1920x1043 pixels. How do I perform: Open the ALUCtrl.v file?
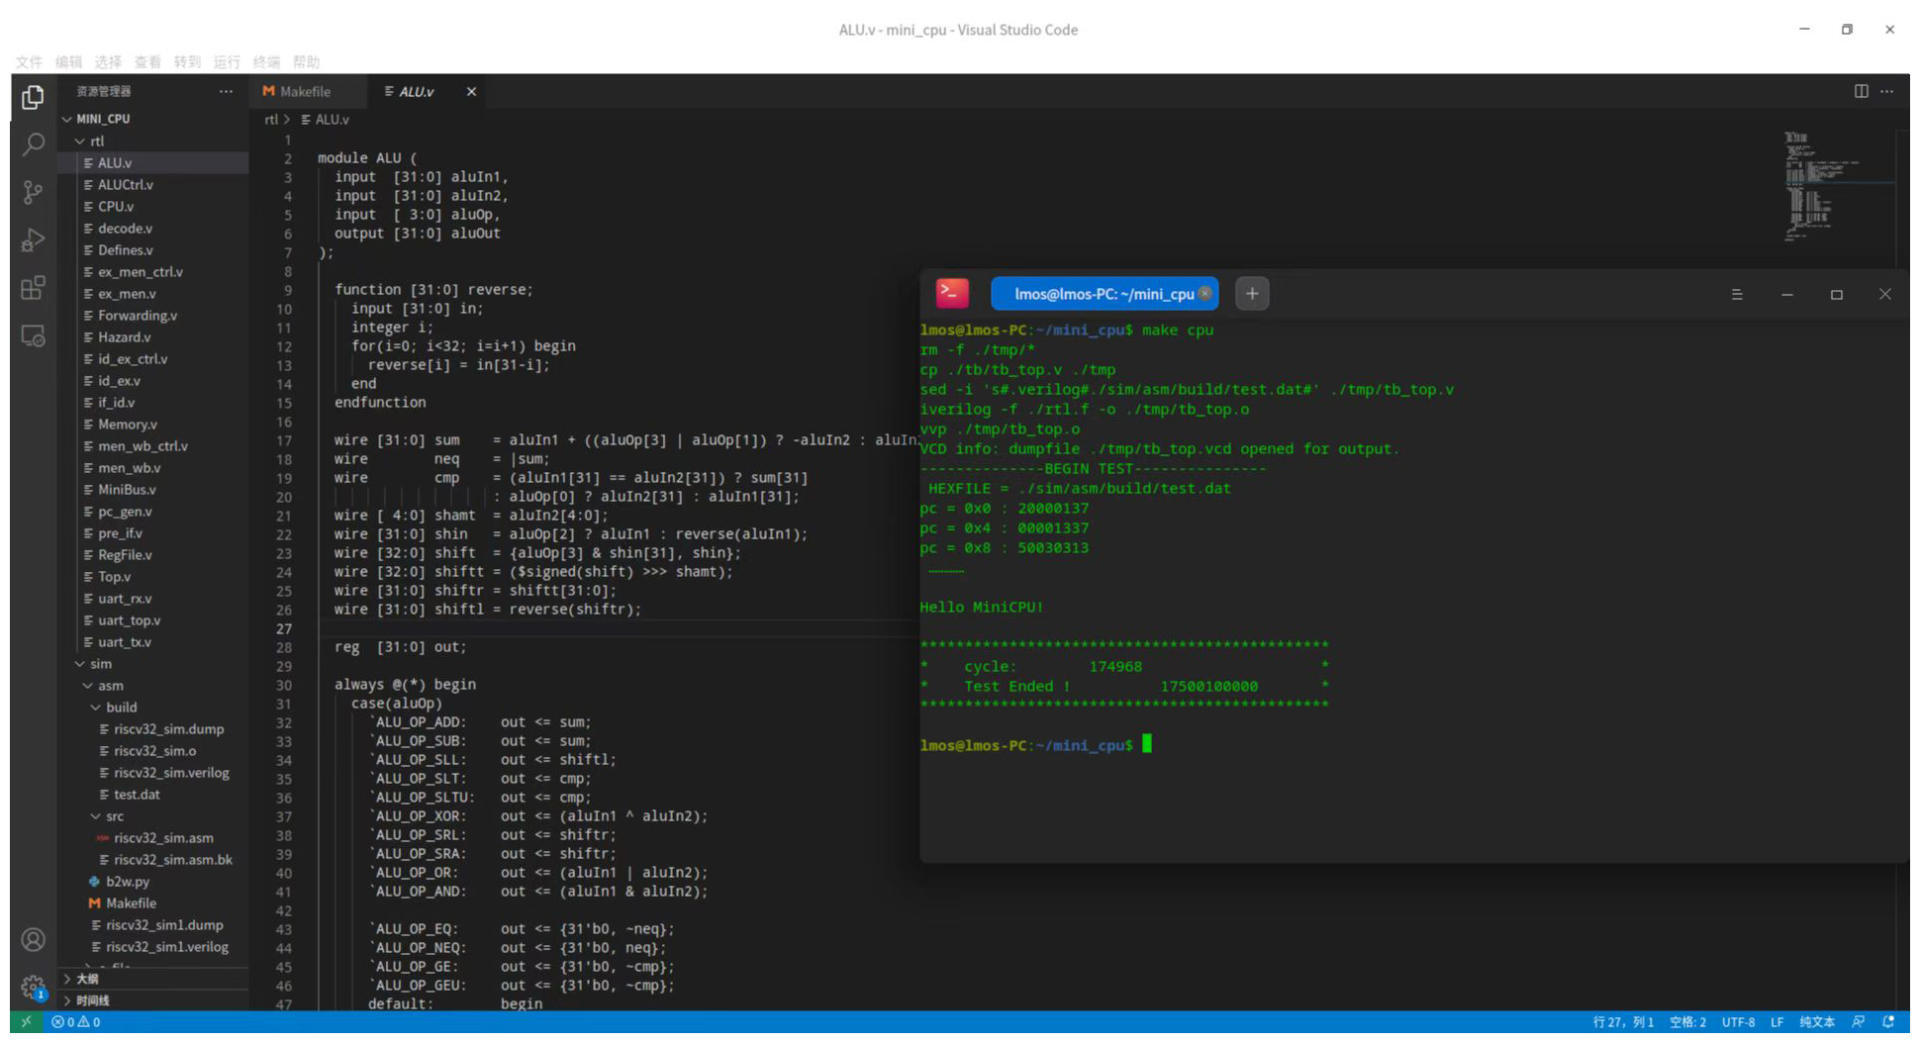click(125, 185)
